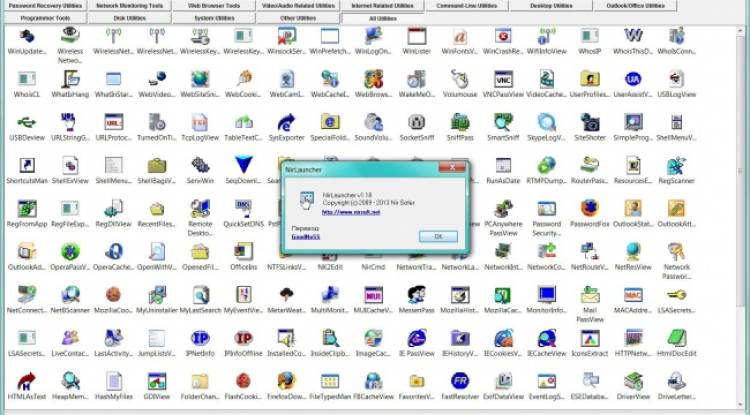750x415 pixels.
Task: Launch the HtmlDocEdit utility
Action: coord(676,339)
